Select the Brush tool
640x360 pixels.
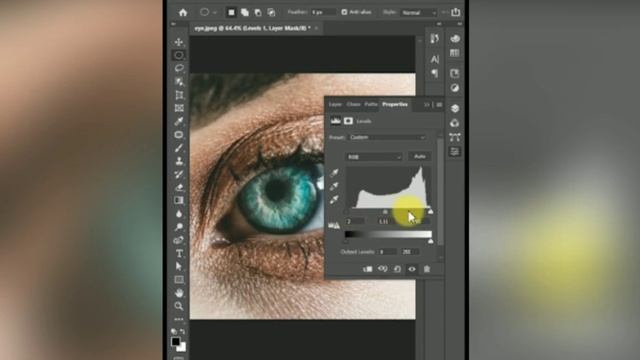179,148
